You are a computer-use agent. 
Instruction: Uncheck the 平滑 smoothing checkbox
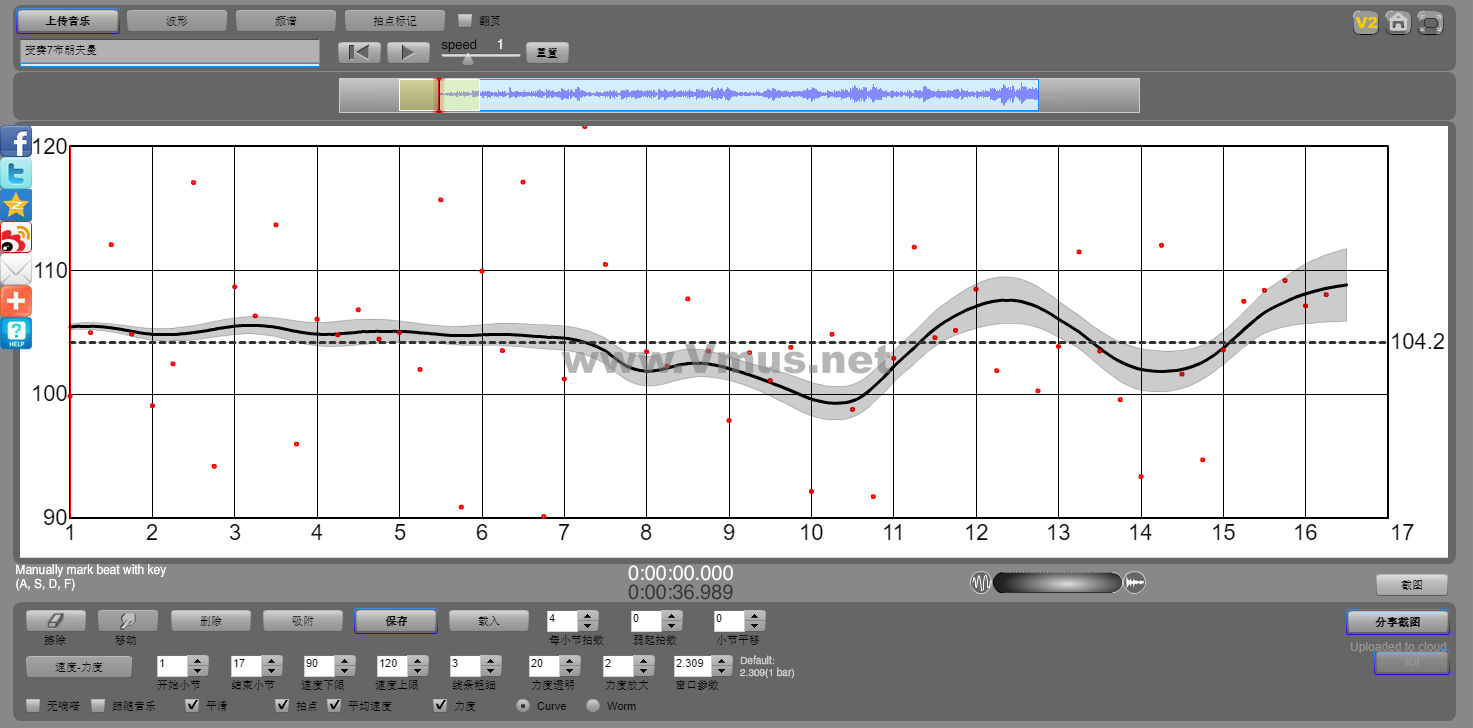pos(194,706)
